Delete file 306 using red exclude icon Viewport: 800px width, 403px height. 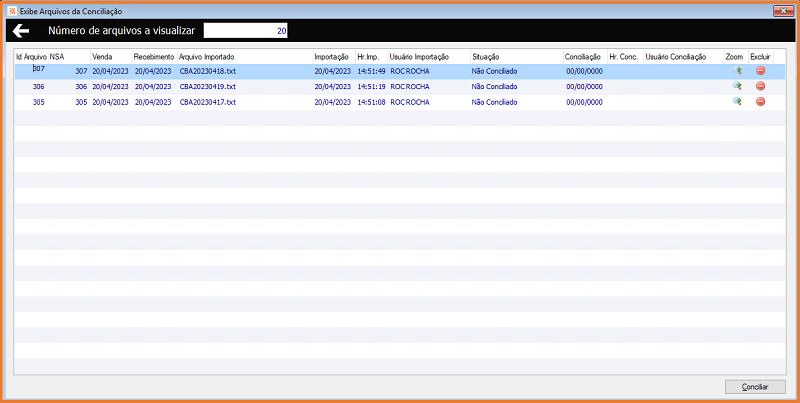tap(760, 86)
